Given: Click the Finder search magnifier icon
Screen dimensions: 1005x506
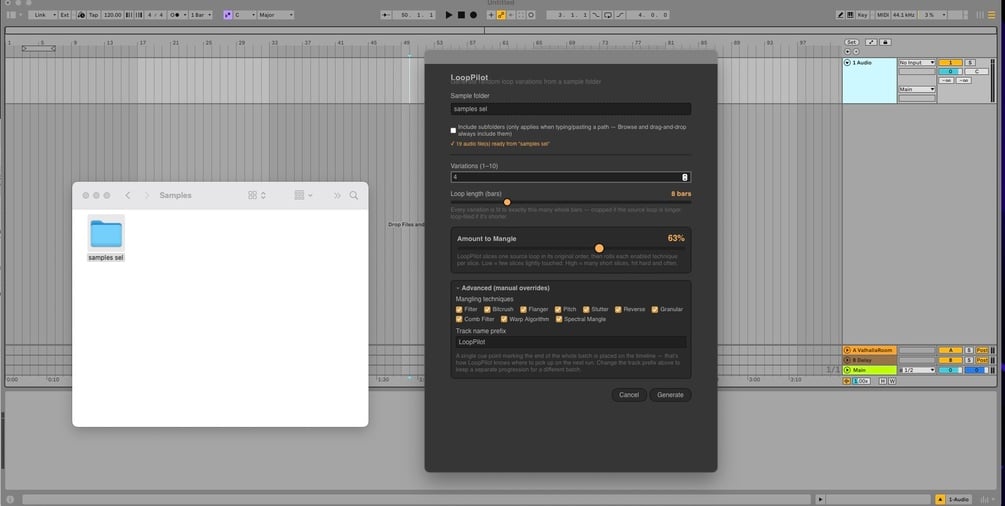Looking at the screenshot, I should [354, 195].
